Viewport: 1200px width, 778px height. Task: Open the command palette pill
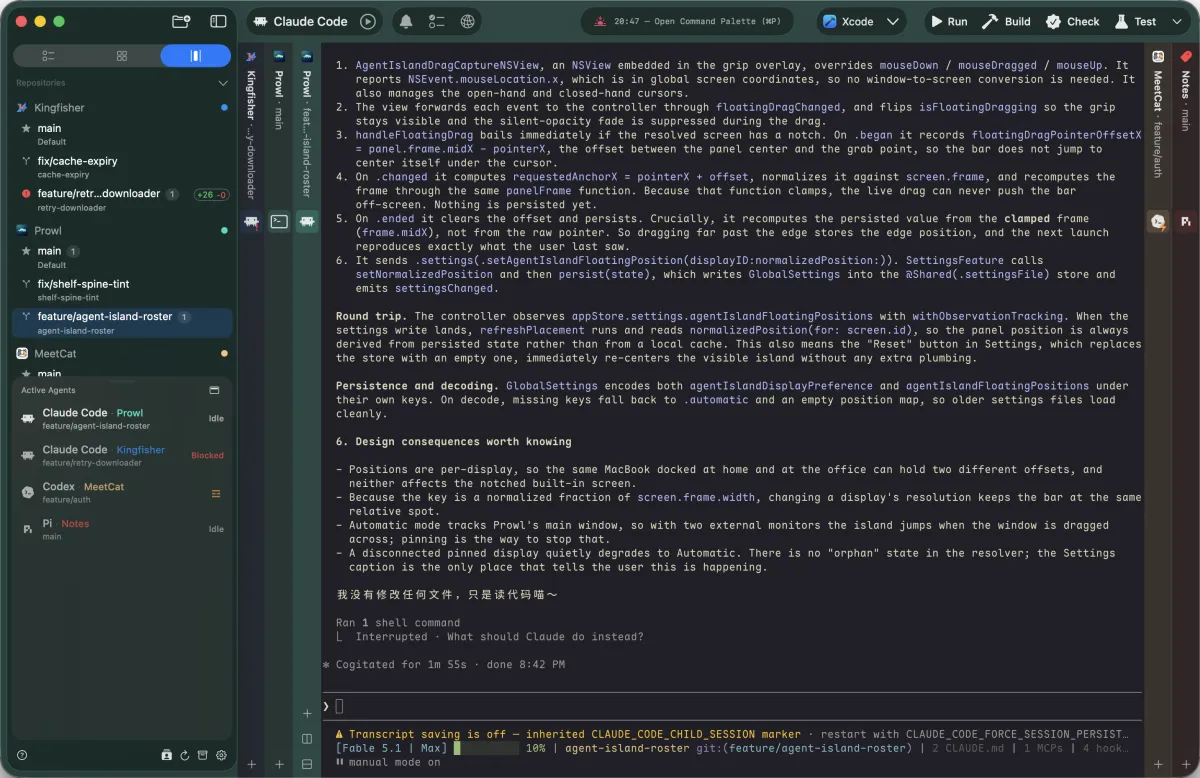687,21
